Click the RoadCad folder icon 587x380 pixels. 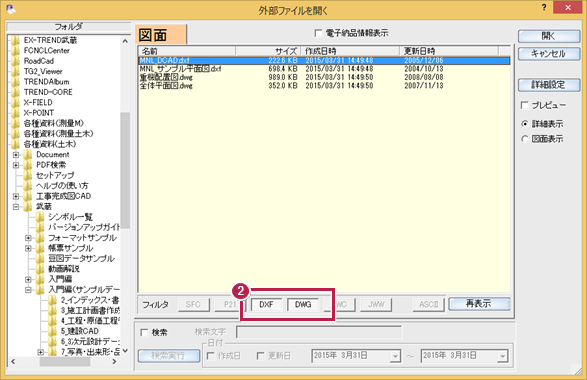tap(15, 61)
